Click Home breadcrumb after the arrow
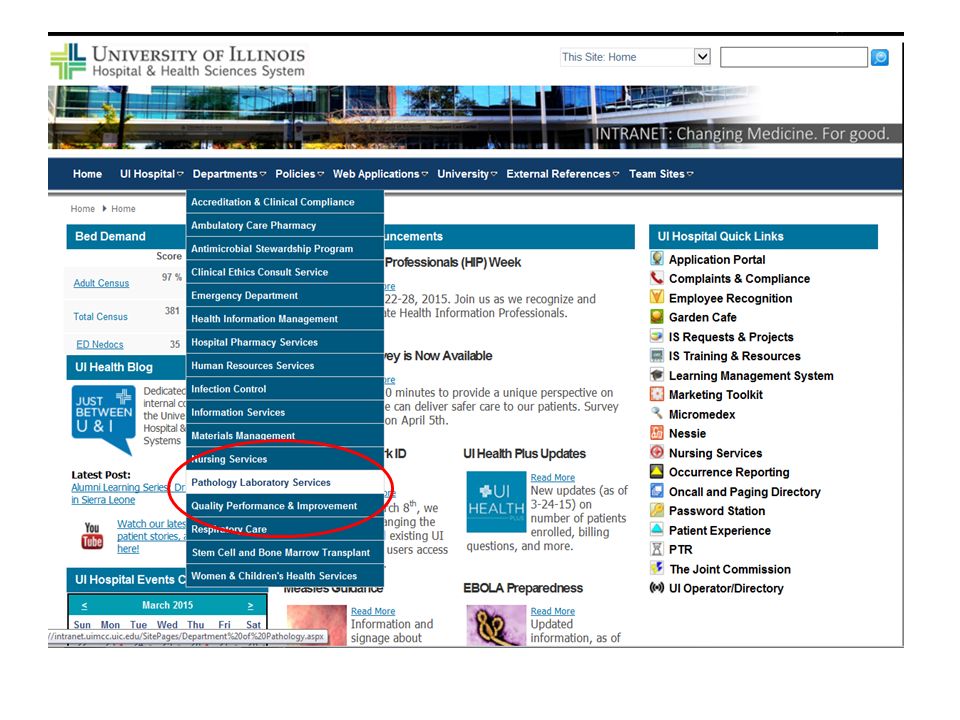 coord(123,209)
